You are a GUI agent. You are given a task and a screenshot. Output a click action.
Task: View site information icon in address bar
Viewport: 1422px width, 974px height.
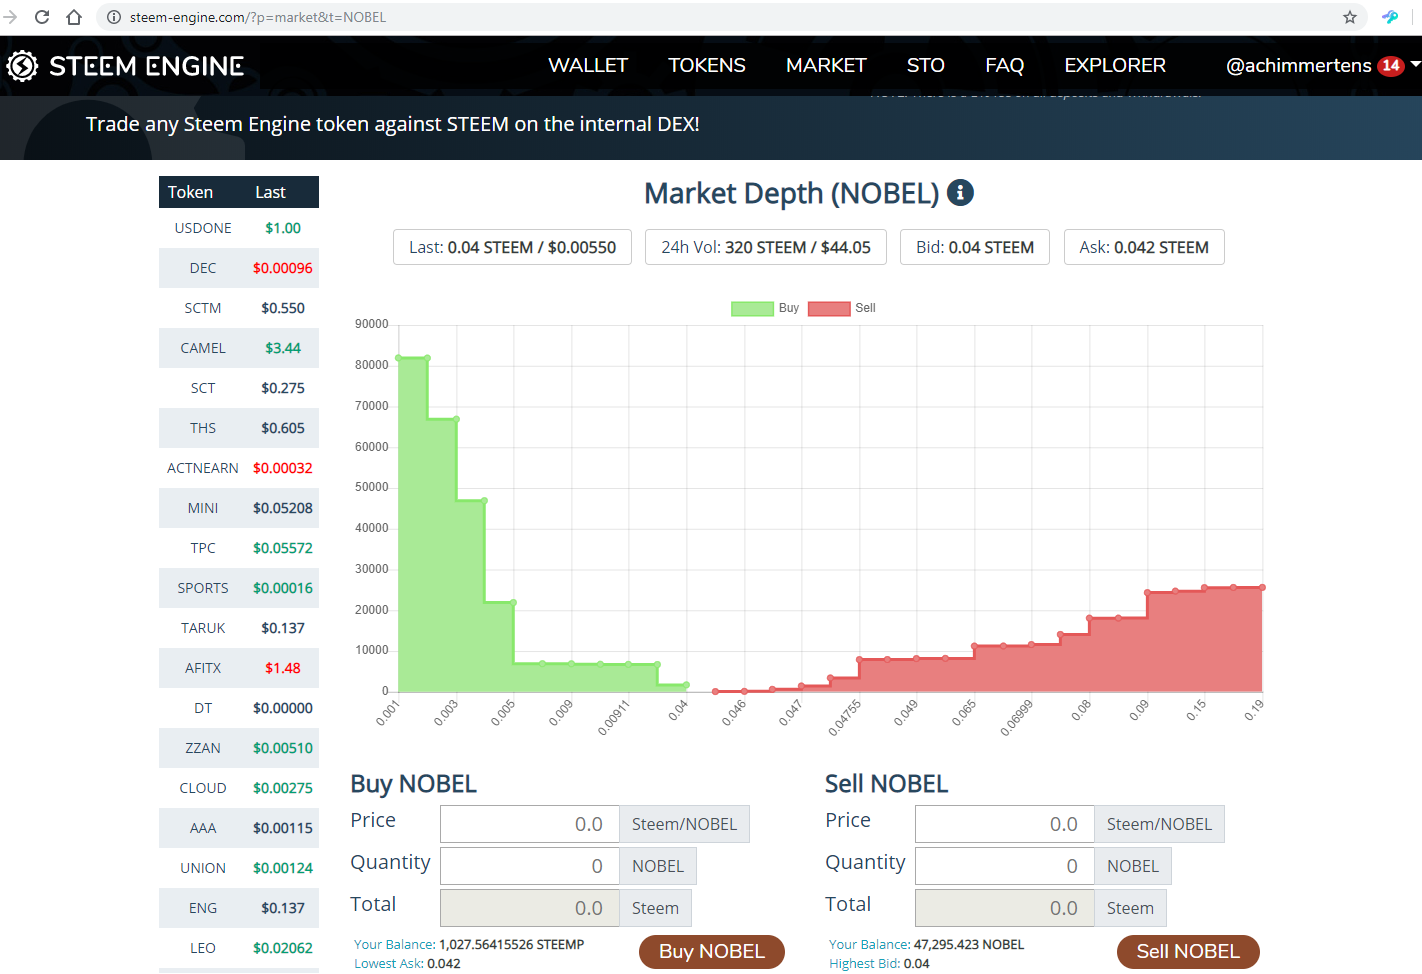click(x=114, y=17)
